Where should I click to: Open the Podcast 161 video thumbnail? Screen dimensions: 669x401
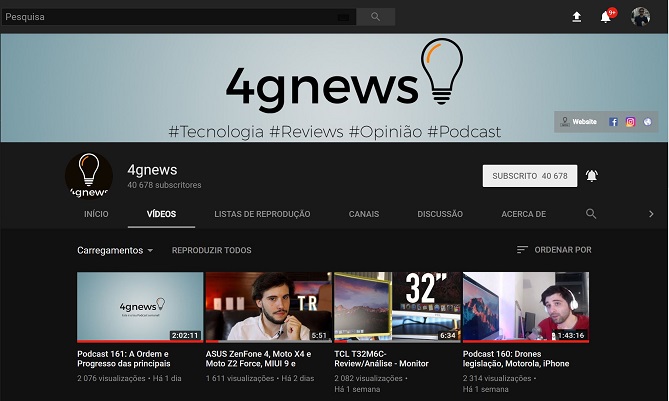tap(140, 307)
